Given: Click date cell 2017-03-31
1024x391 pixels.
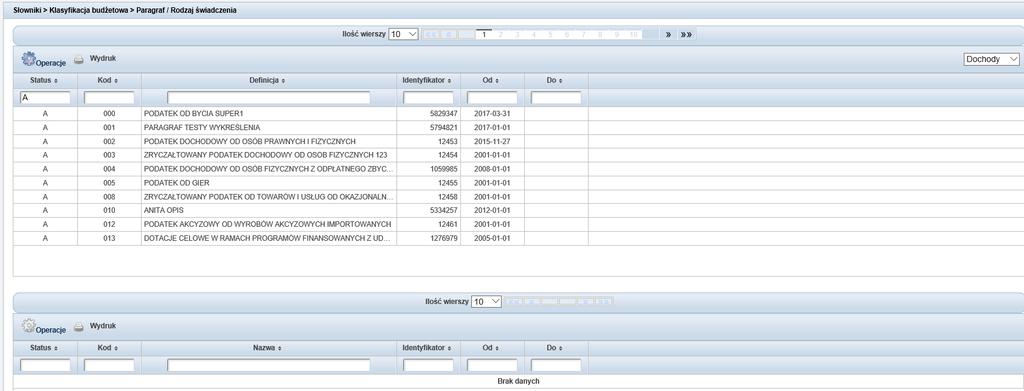Looking at the screenshot, I should (x=492, y=114).
